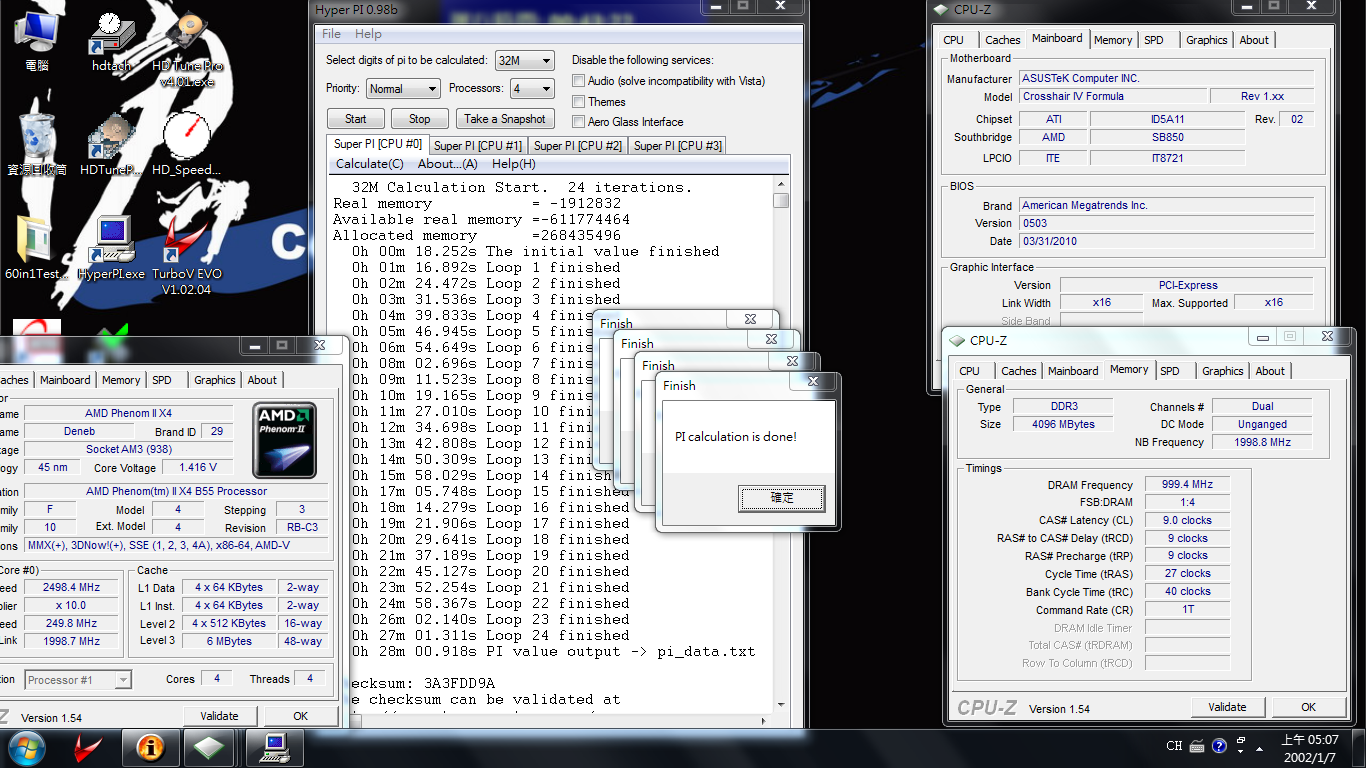This screenshot has width=1366, height=768.
Task: Open the Processor #1 selection dropdown
Action: point(78,680)
